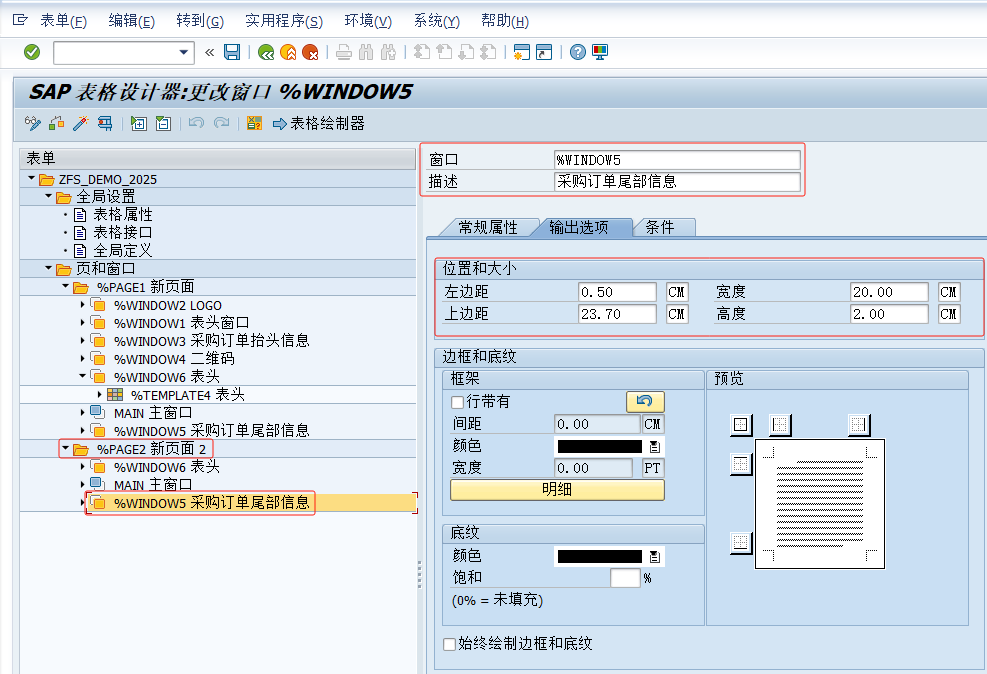Open the Help question mark icon
Viewport: 987px width, 674px height.
click(x=578, y=52)
